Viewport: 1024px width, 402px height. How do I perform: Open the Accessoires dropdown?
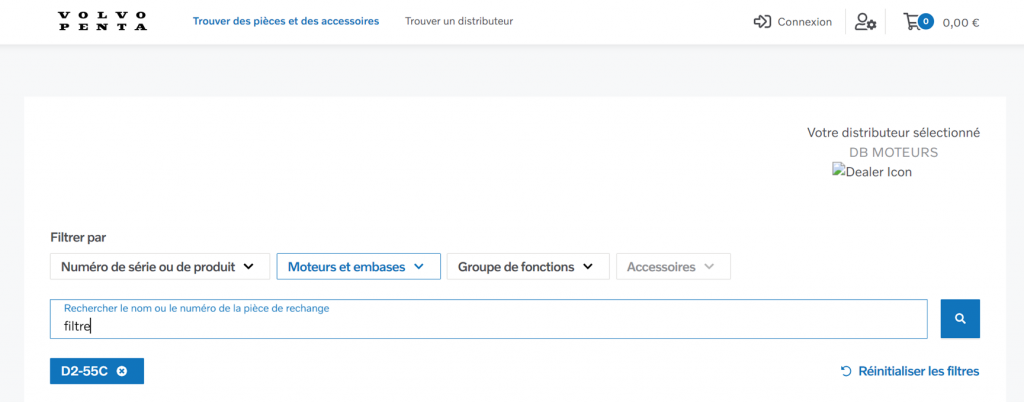[x=672, y=267]
